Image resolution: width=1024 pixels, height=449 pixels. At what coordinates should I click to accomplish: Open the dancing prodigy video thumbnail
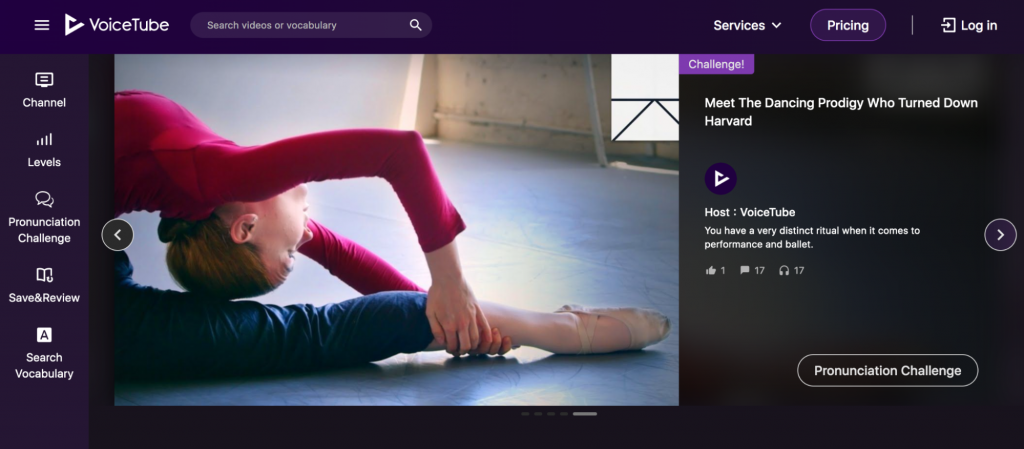click(396, 229)
